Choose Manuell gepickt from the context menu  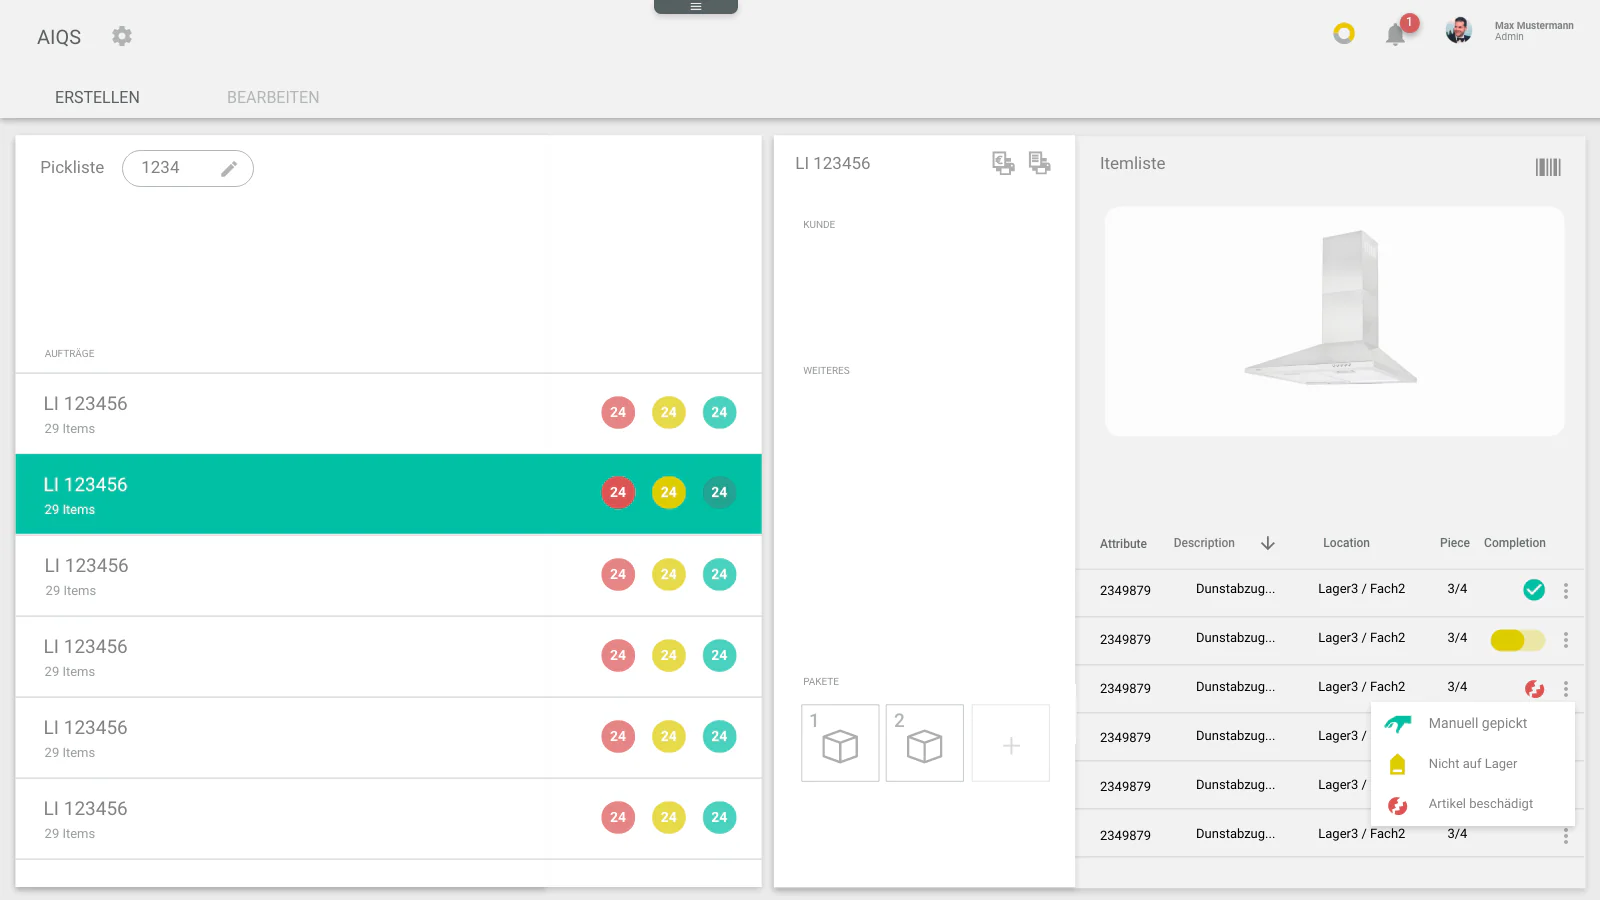(x=1473, y=723)
